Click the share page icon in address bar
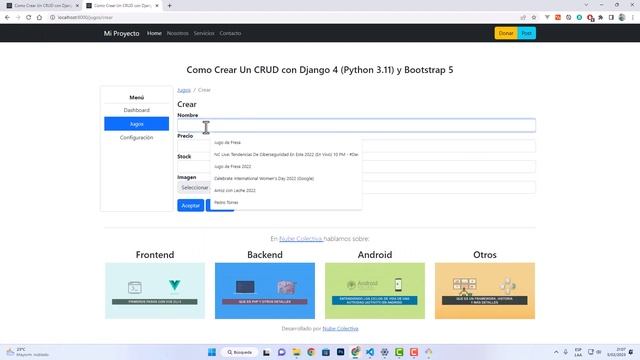The width and height of the screenshot is (640, 360). 523,18
